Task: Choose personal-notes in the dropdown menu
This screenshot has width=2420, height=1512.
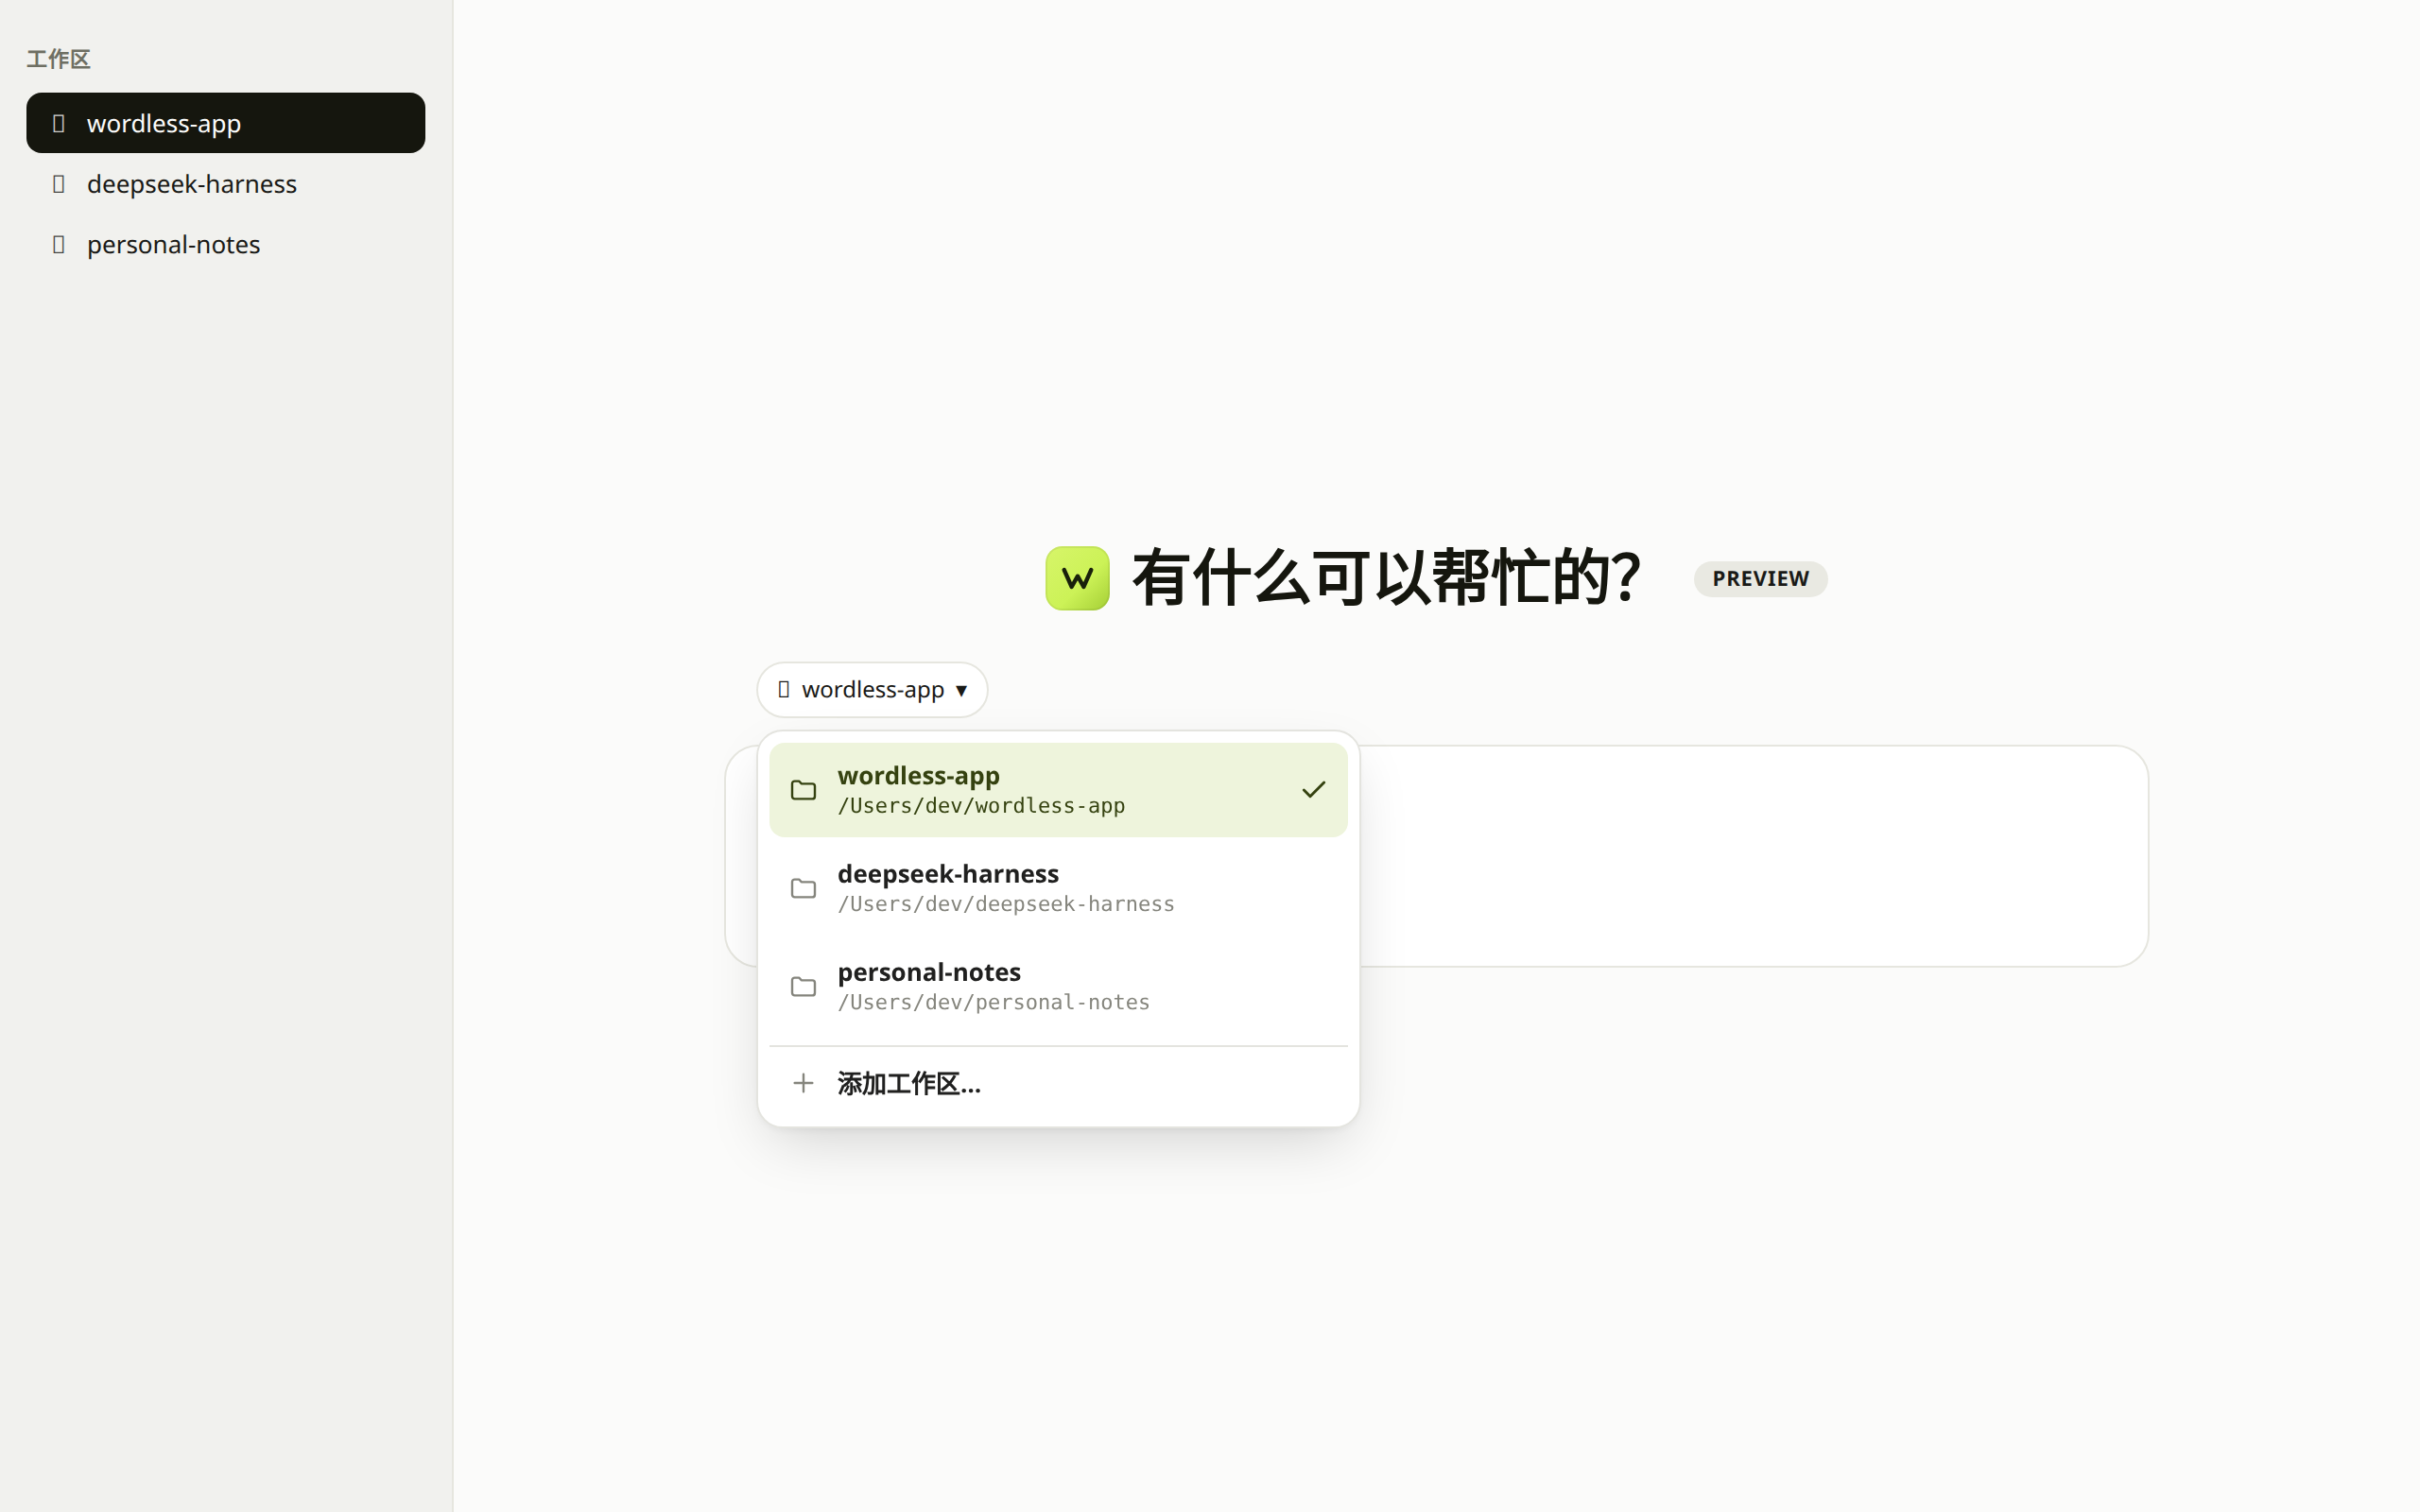Action: tap(1058, 986)
